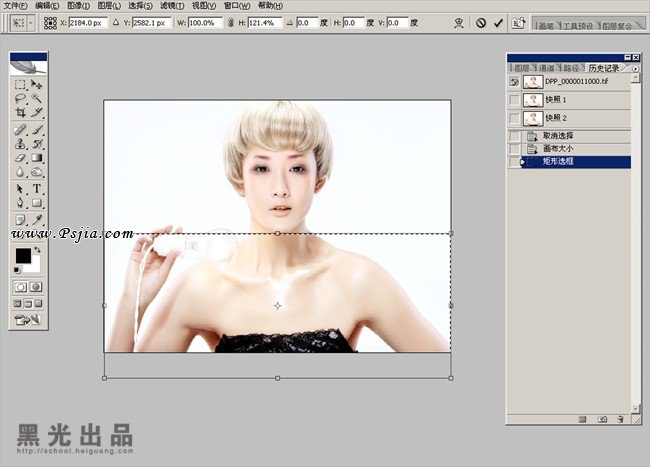Image resolution: width=650 pixels, height=467 pixels.
Task: Click the X position input field
Action: point(88,22)
